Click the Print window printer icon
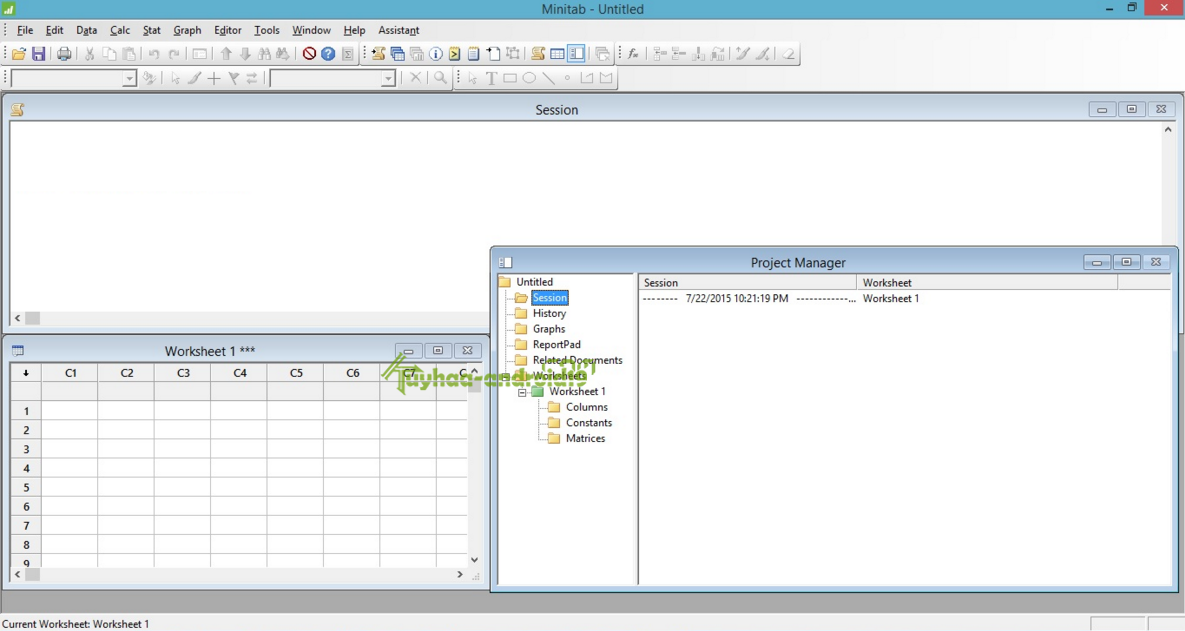This screenshot has height=631, width=1185. click(x=64, y=54)
